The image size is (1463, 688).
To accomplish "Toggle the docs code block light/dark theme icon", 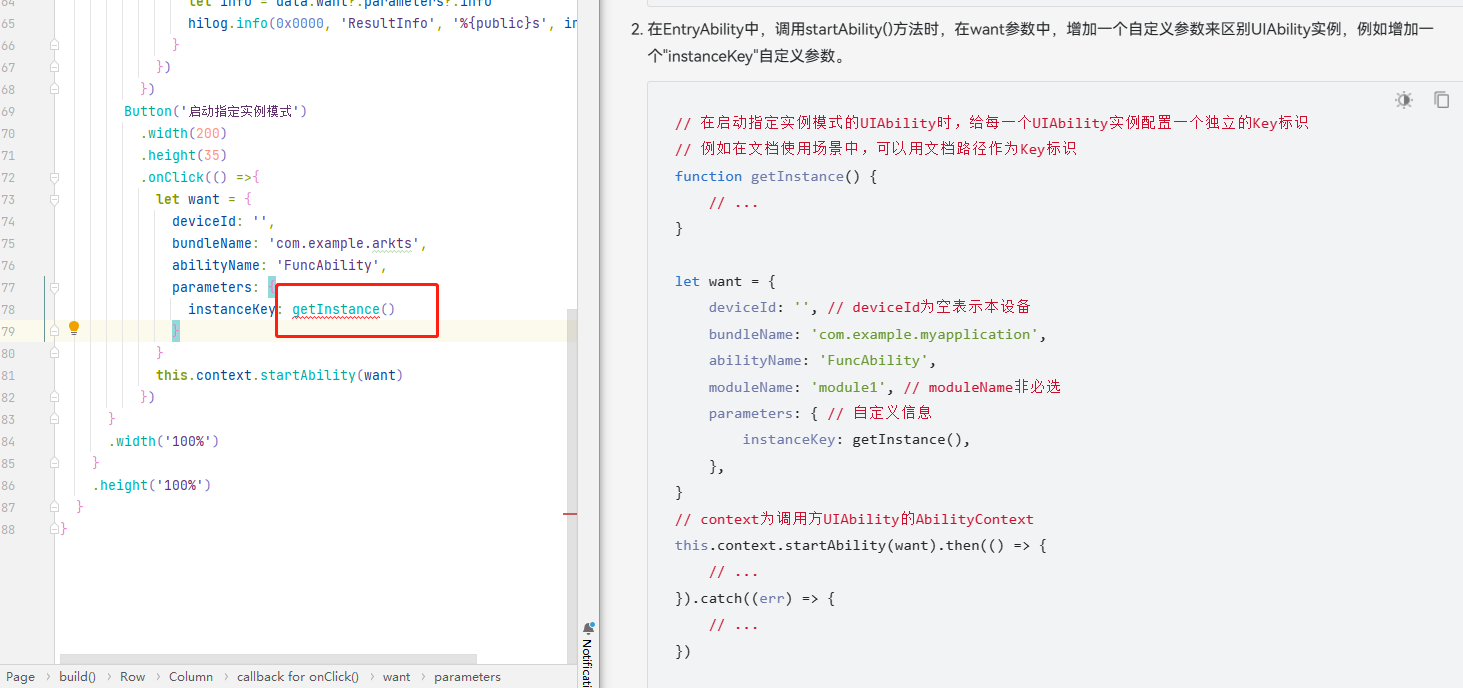I will click(x=1404, y=100).
